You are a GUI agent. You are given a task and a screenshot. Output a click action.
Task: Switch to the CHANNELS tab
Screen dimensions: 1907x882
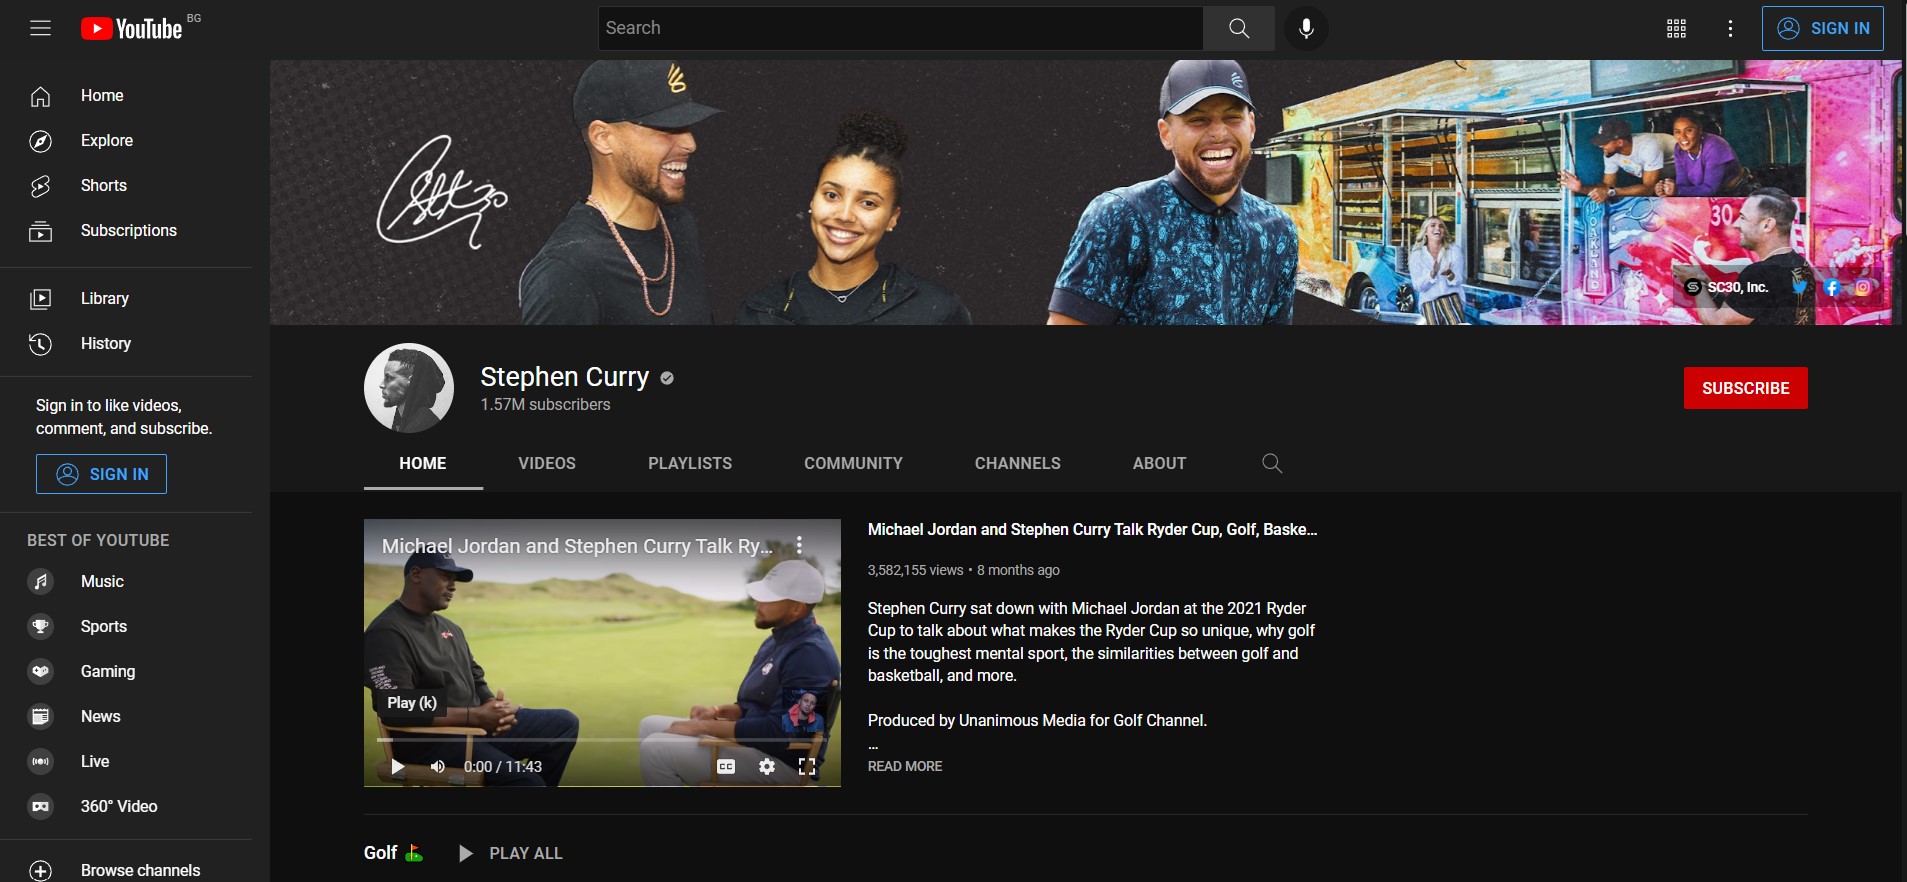pyautogui.click(x=1018, y=464)
